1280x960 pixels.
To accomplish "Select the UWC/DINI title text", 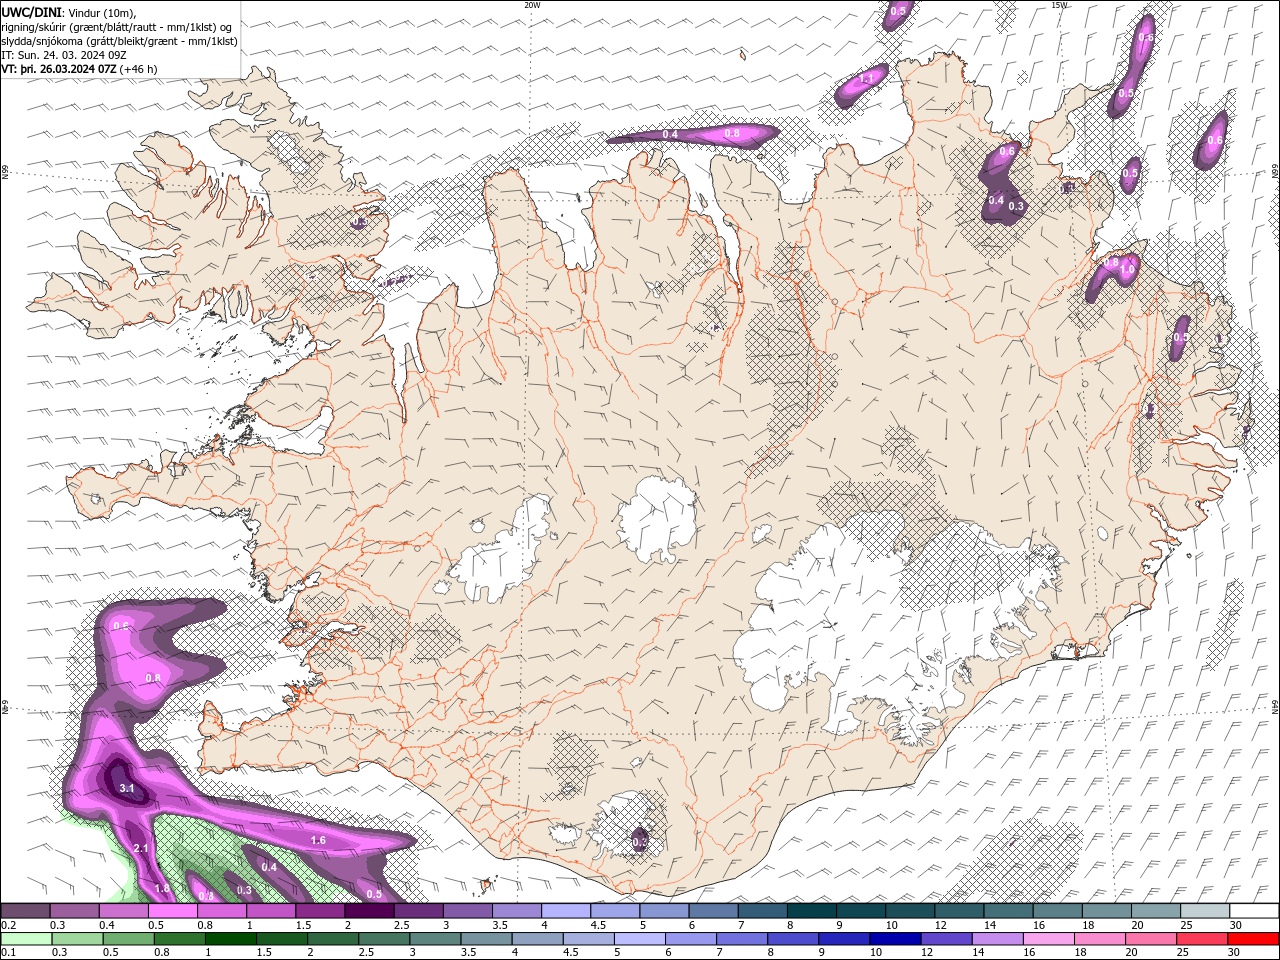I will (33, 11).
